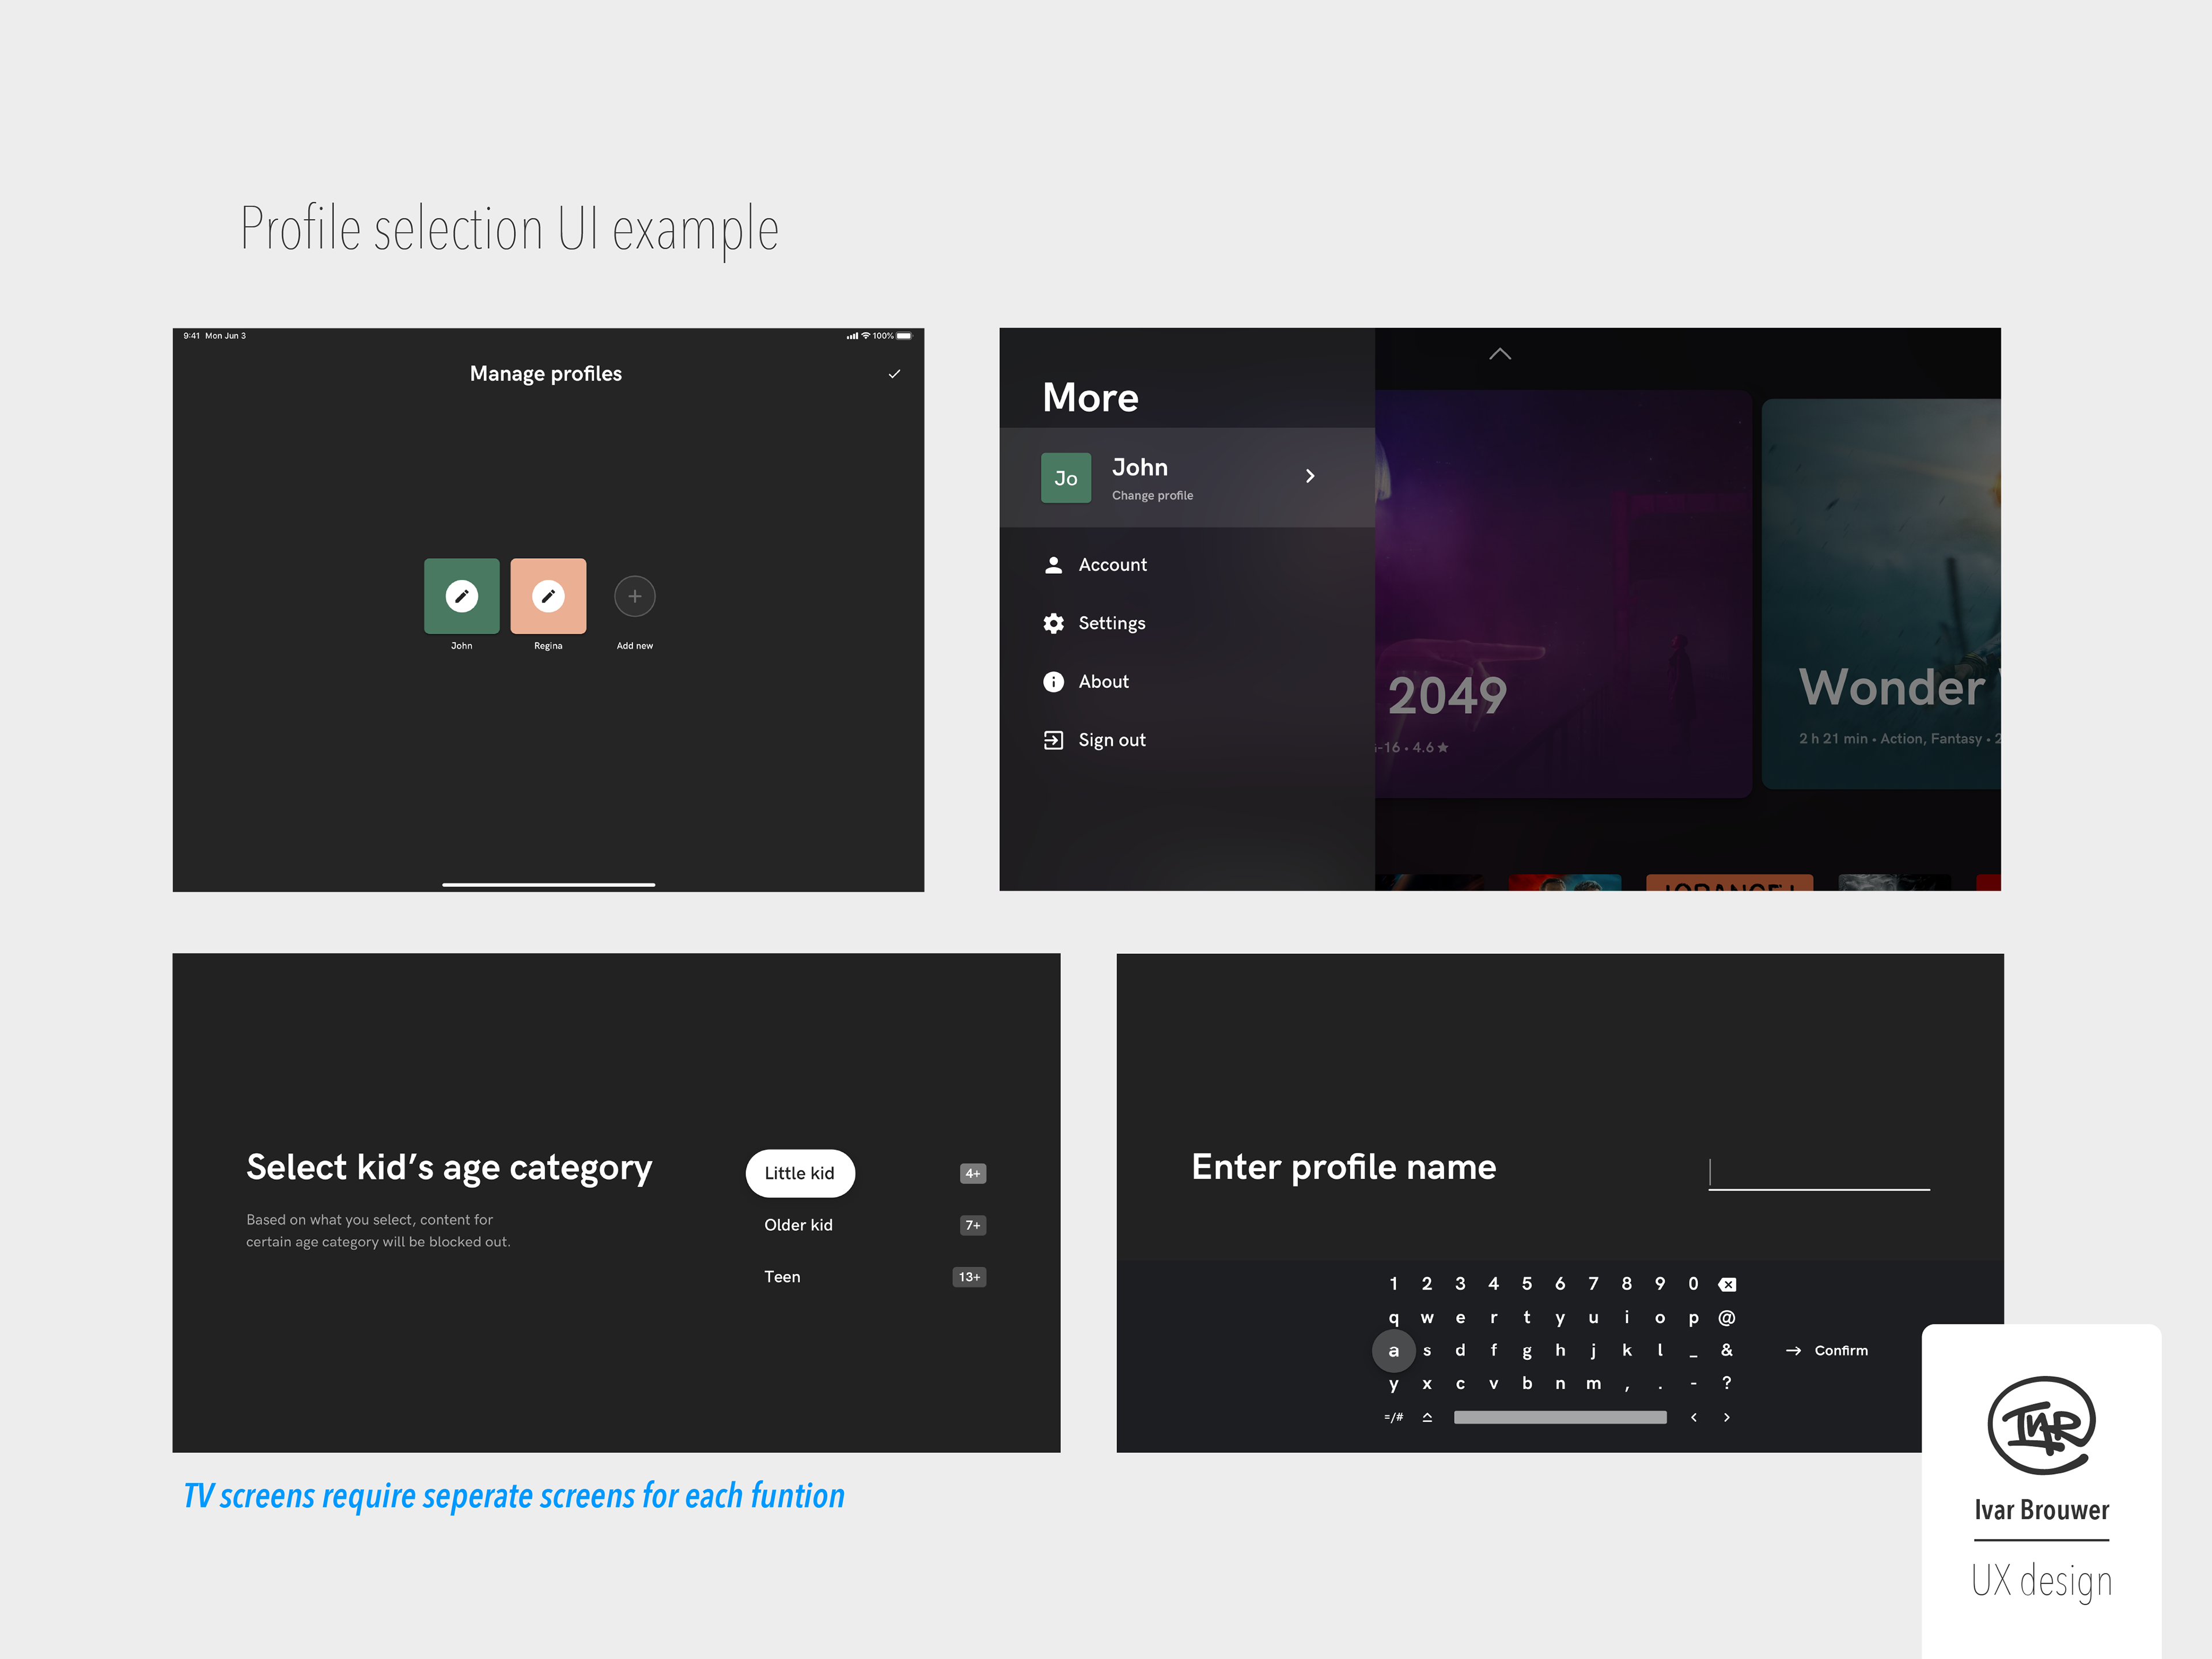Confirm with checkmark in Manage profiles
The image size is (2212, 1659).
pos(894,374)
